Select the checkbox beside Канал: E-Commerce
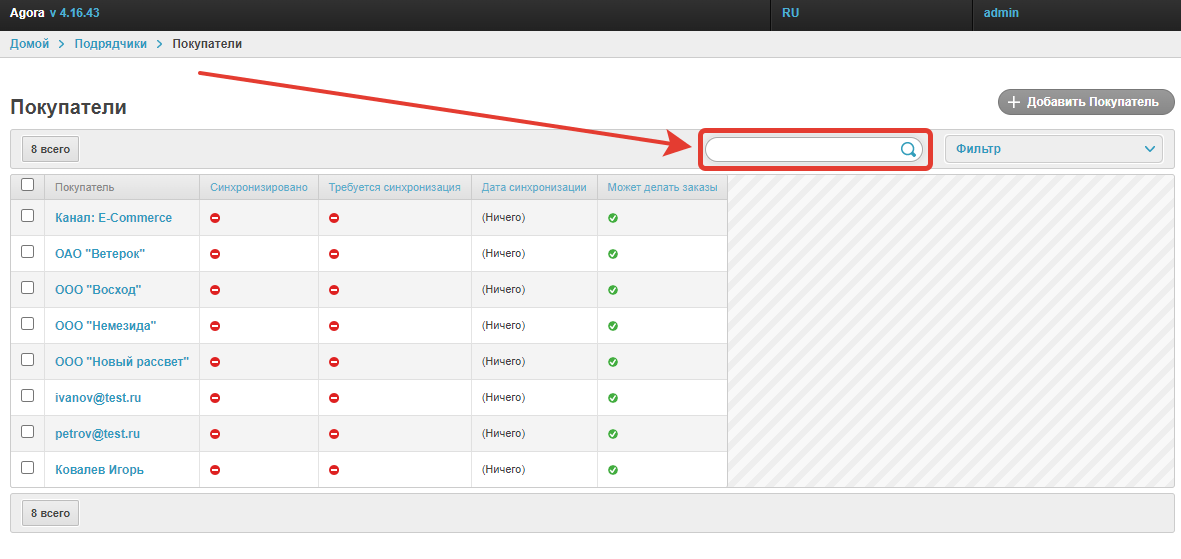This screenshot has width=1181, height=559. (x=28, y=216)
